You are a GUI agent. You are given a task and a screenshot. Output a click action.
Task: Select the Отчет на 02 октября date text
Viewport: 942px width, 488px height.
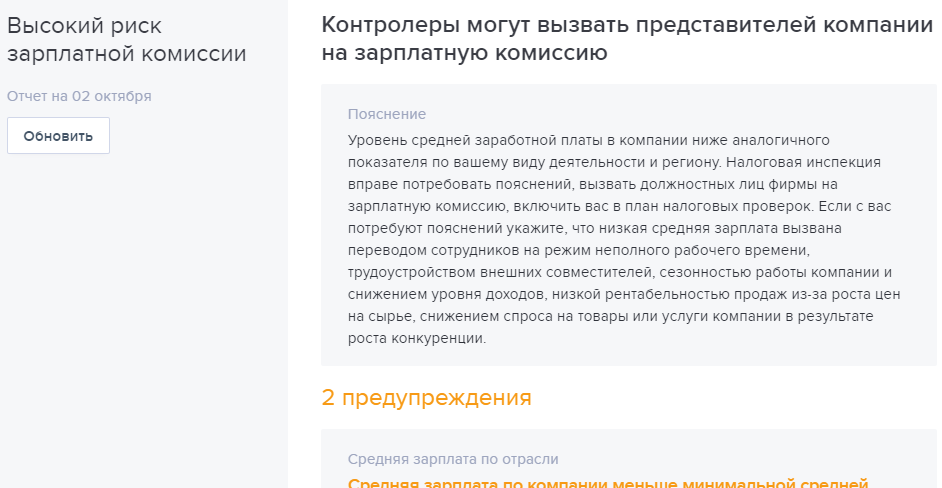pos(79,97)
